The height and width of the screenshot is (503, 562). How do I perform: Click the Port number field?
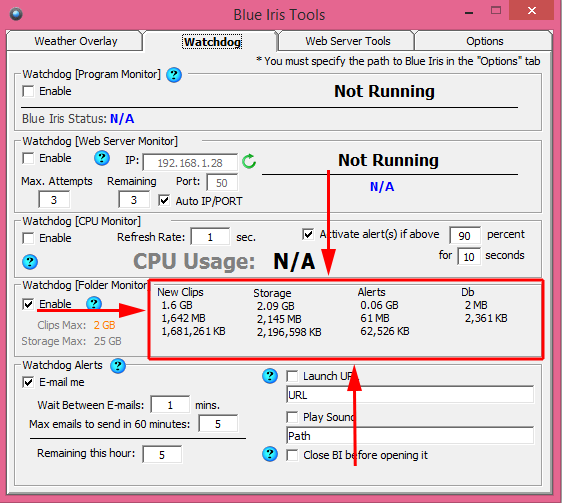click(222, 183)
